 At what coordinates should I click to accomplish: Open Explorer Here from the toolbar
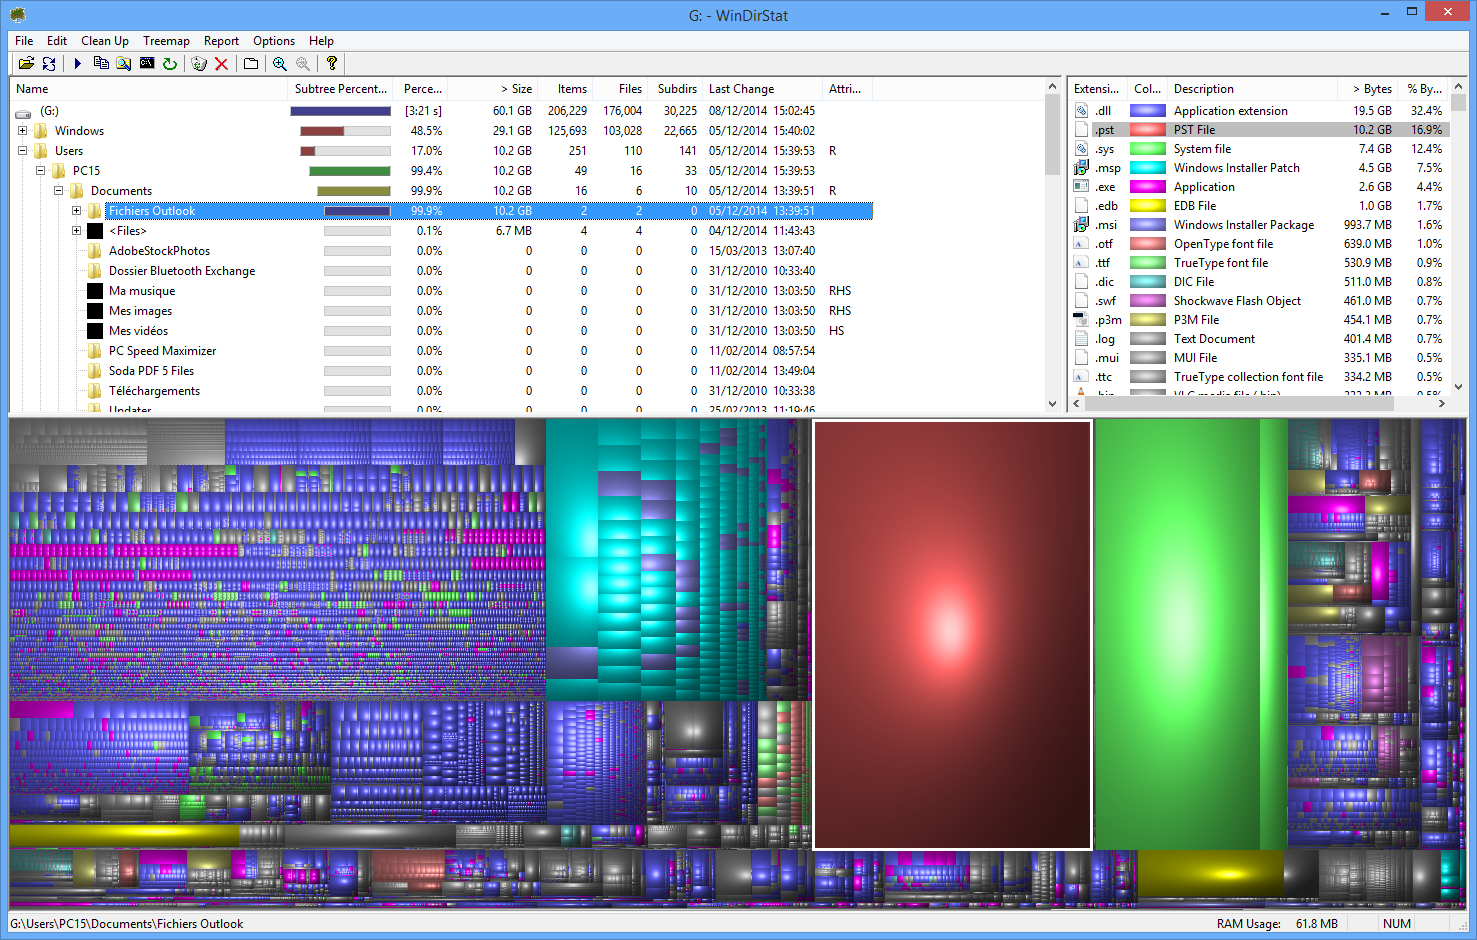tap(124, 64)
